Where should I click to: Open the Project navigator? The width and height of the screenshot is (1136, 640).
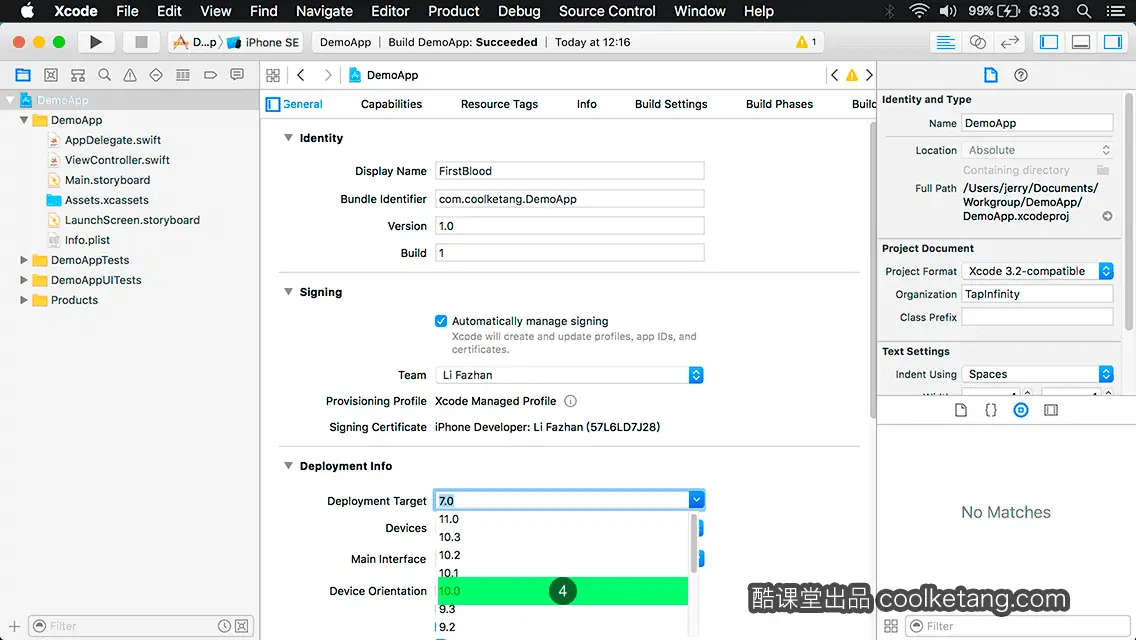23,75
